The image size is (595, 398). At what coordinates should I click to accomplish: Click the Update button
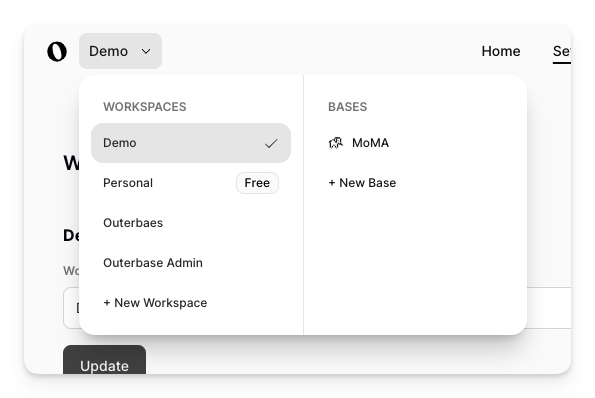point(104,360)
